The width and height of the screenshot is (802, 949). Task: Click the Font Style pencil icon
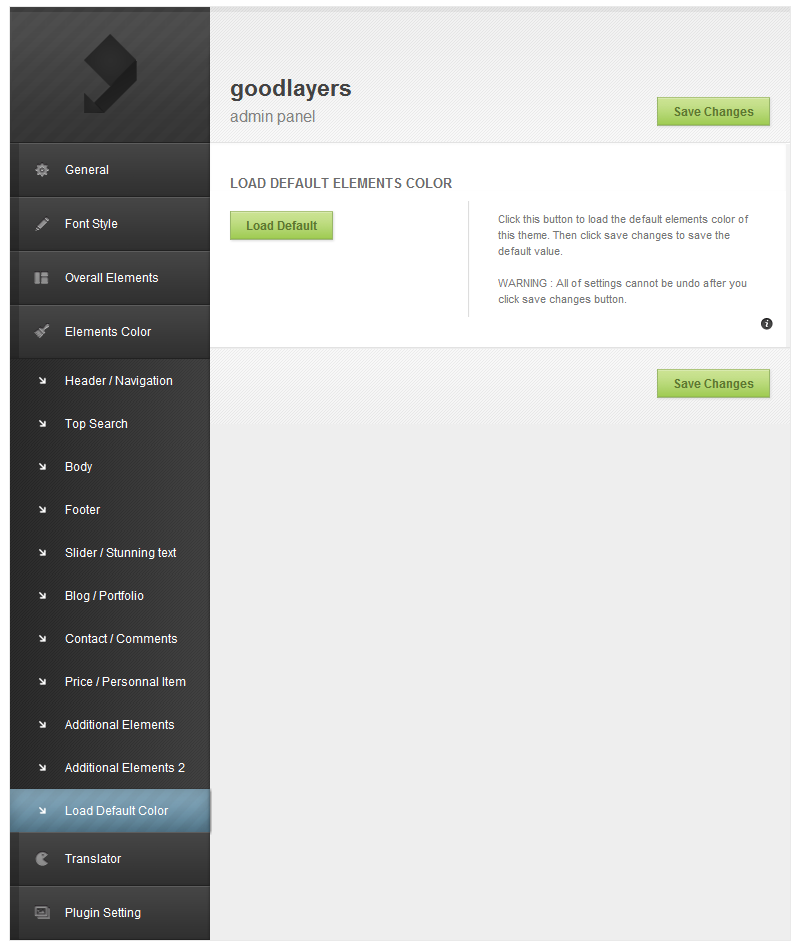42,224
